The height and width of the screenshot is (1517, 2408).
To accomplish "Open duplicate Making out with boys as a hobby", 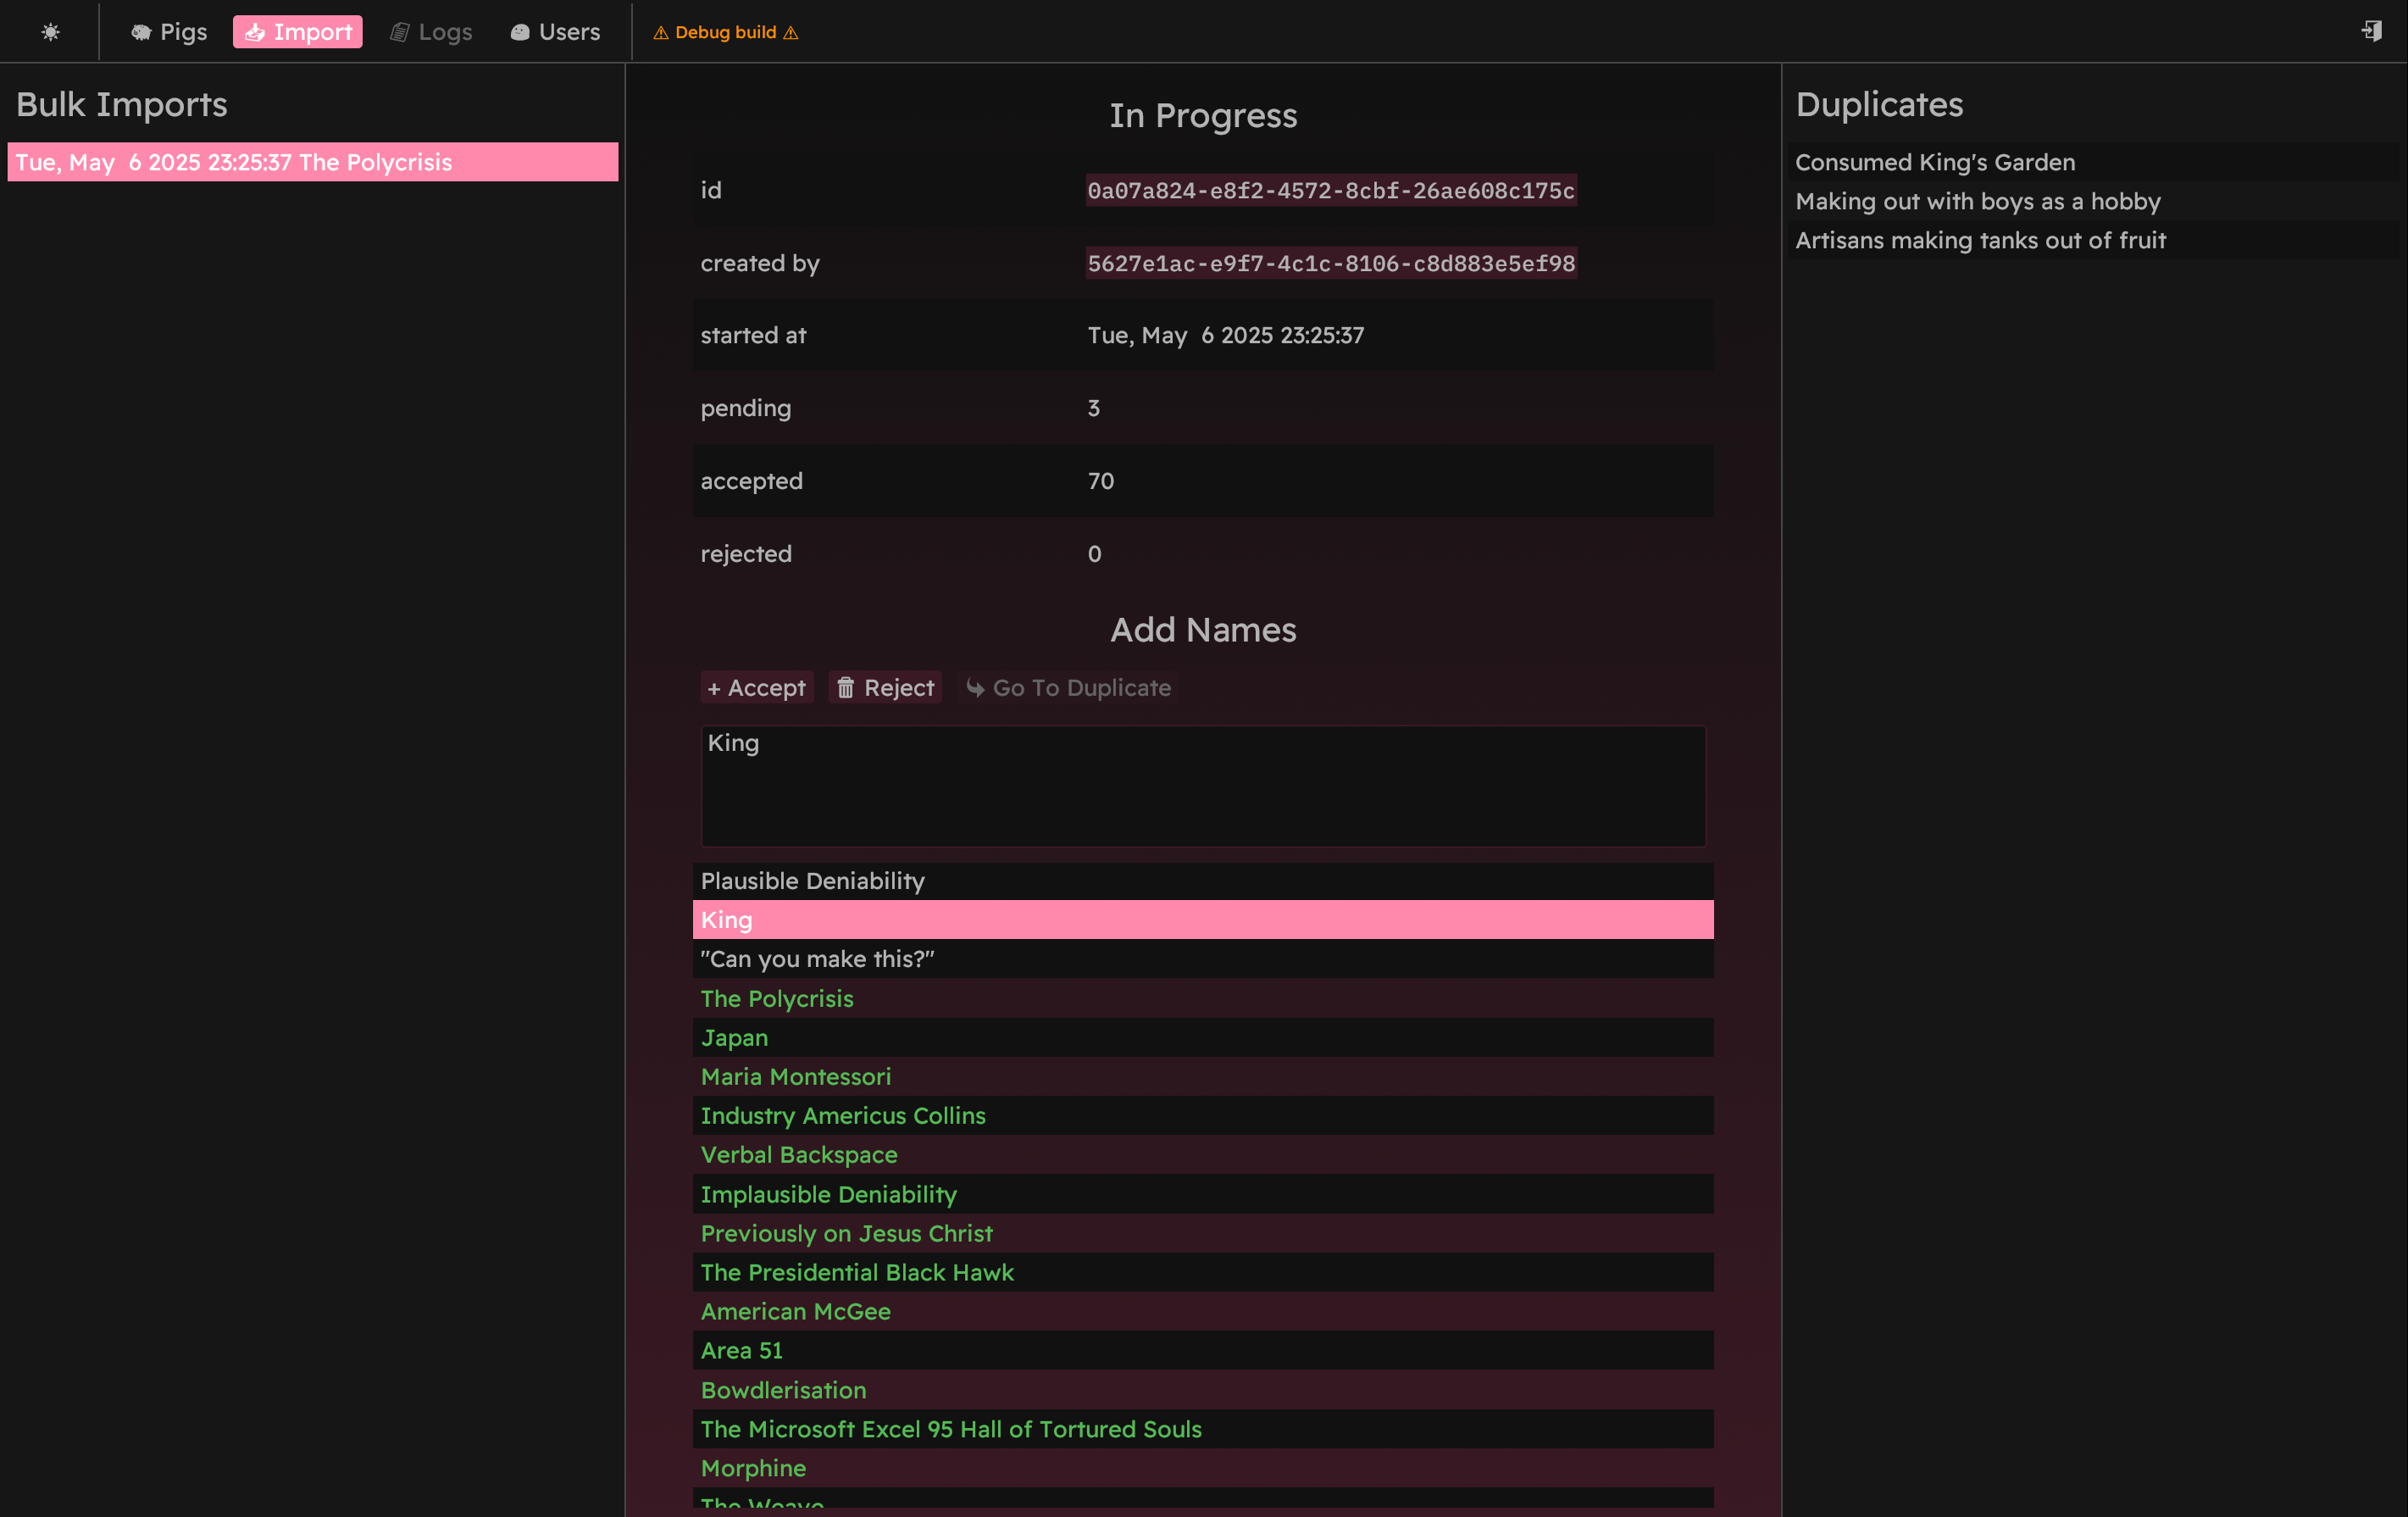I will coord(2094,201).
